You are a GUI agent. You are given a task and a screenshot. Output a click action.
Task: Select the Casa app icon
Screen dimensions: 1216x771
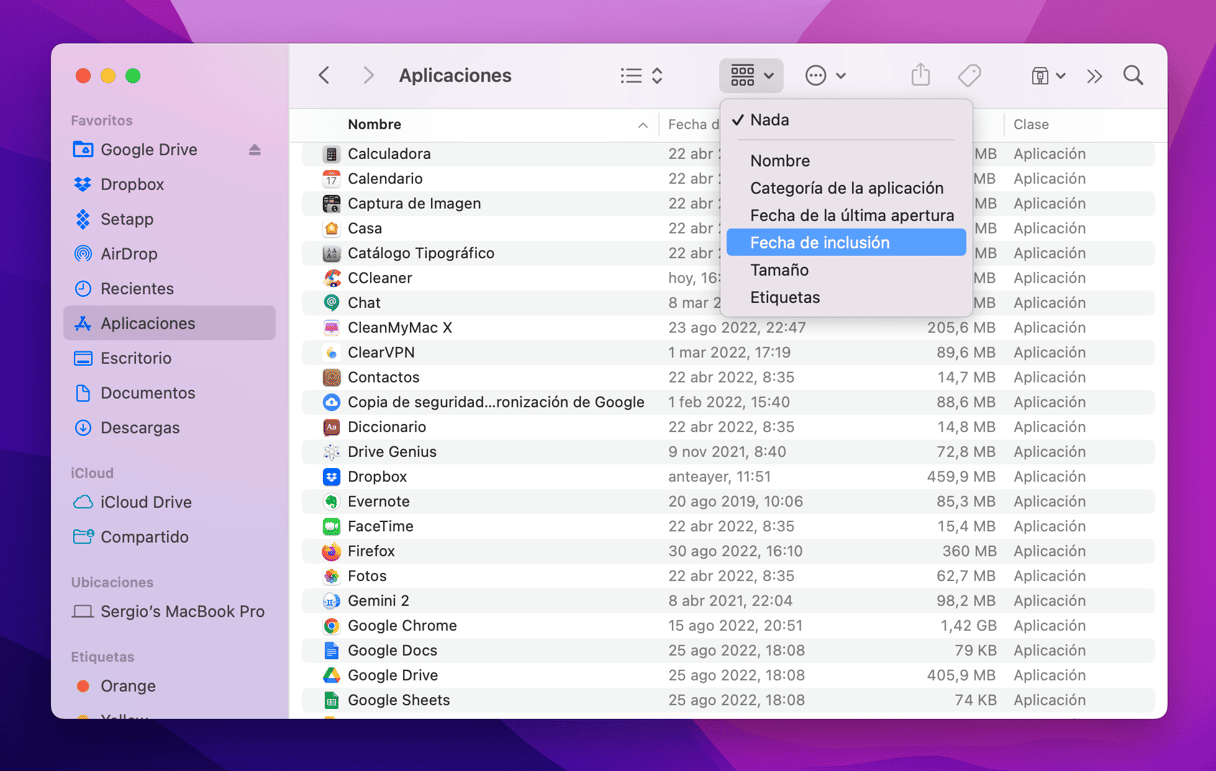[331, 228]
